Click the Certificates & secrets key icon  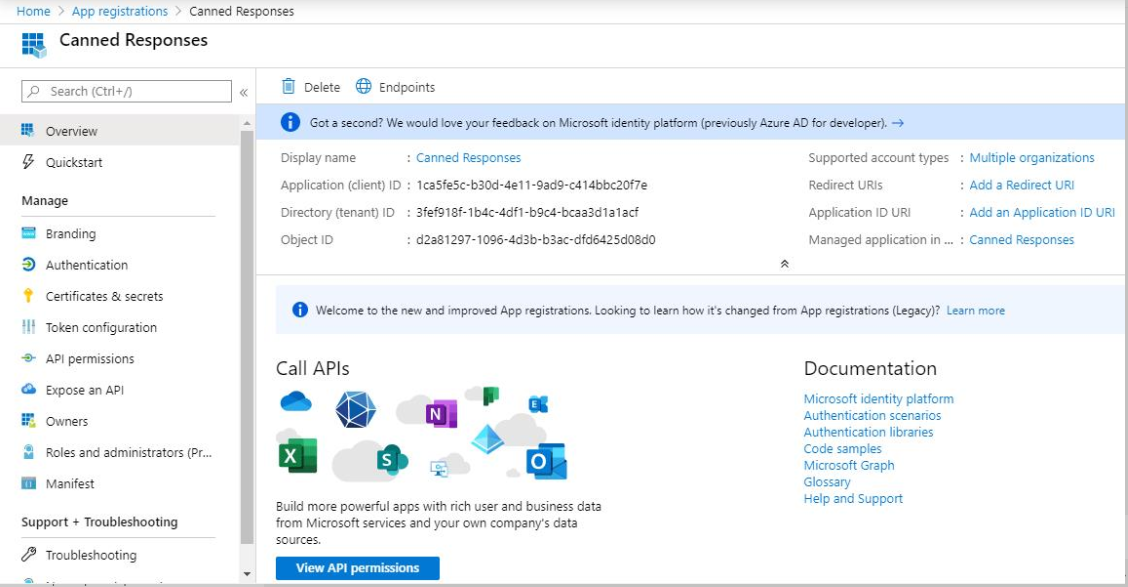coord(28,296)
